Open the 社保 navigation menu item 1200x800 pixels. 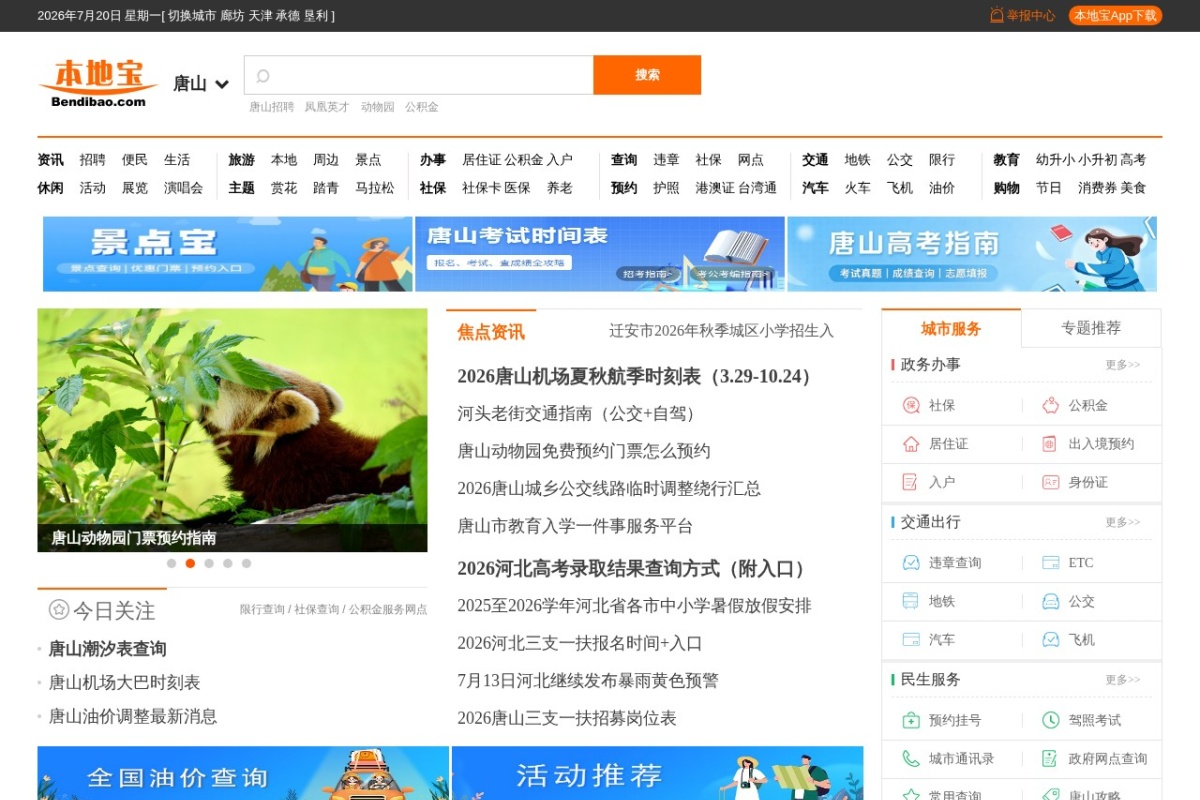[433, 188]
